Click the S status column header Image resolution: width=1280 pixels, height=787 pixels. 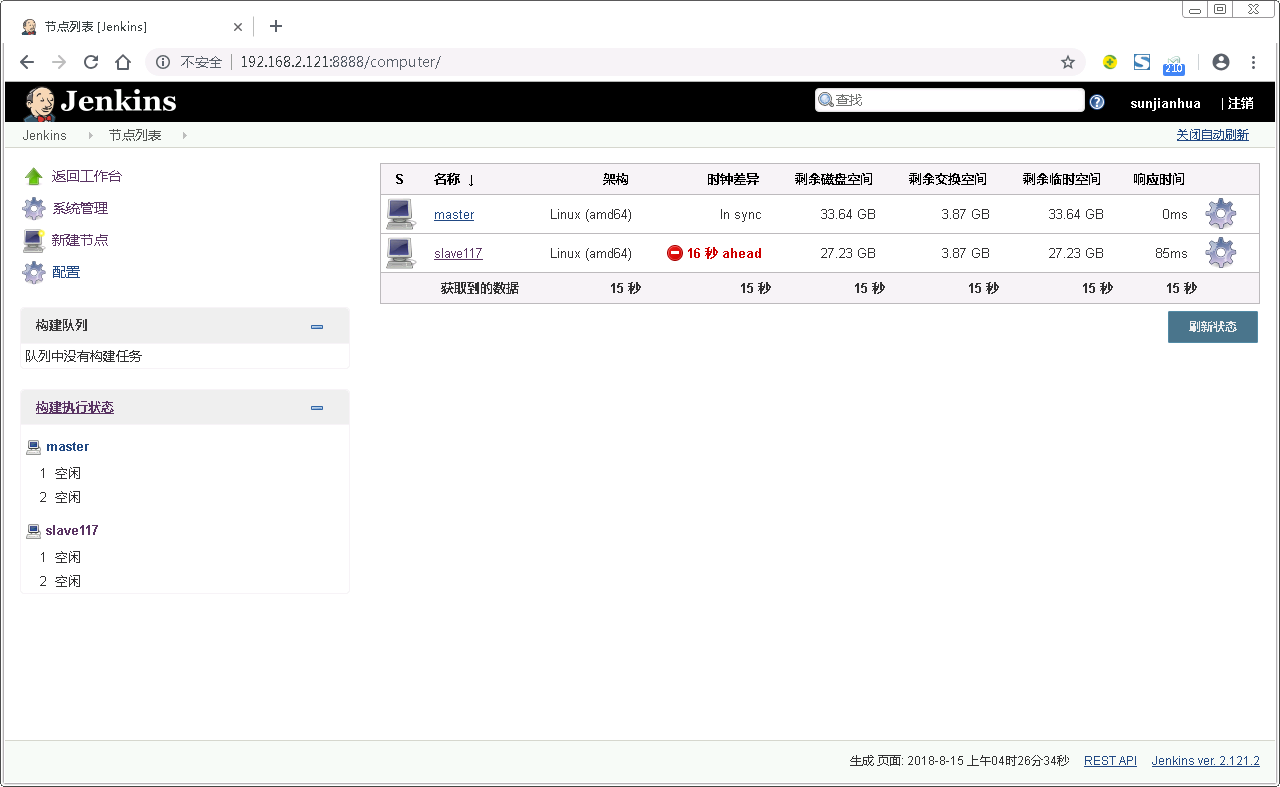click(399, 179)
